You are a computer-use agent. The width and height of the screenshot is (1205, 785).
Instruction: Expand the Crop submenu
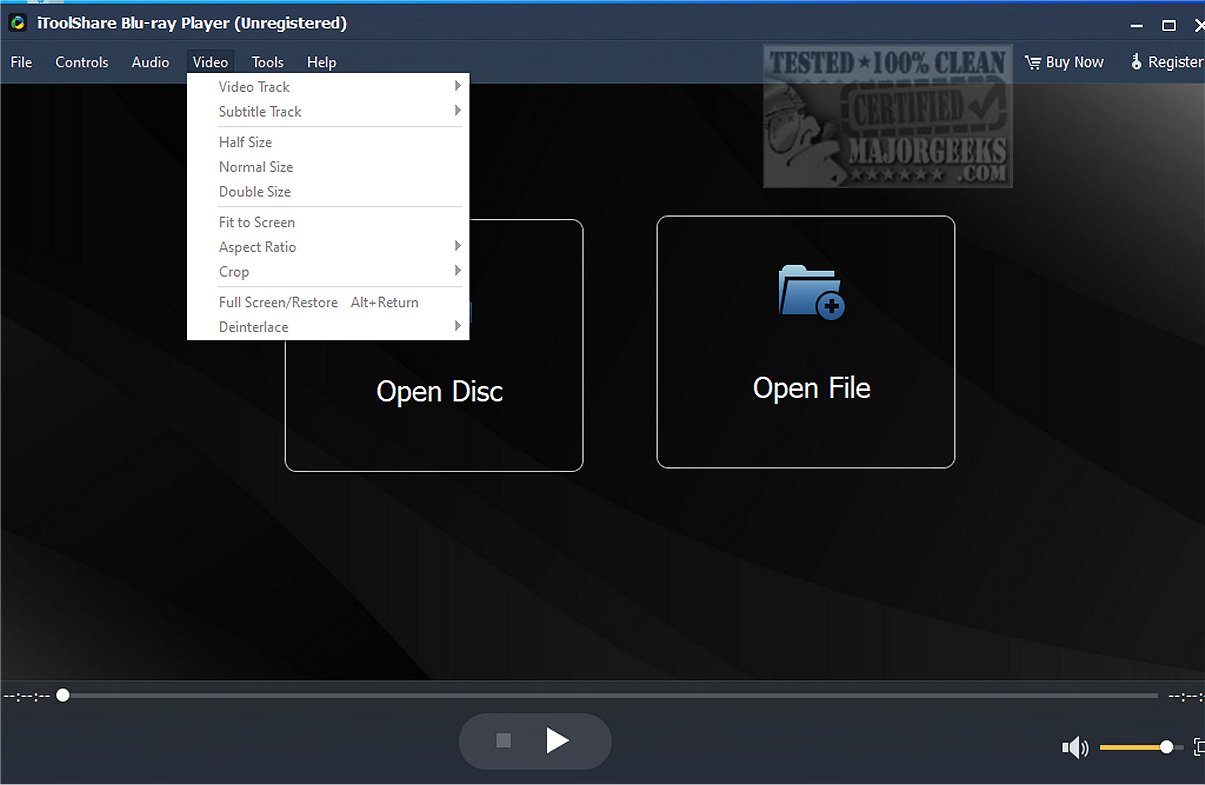328,272
